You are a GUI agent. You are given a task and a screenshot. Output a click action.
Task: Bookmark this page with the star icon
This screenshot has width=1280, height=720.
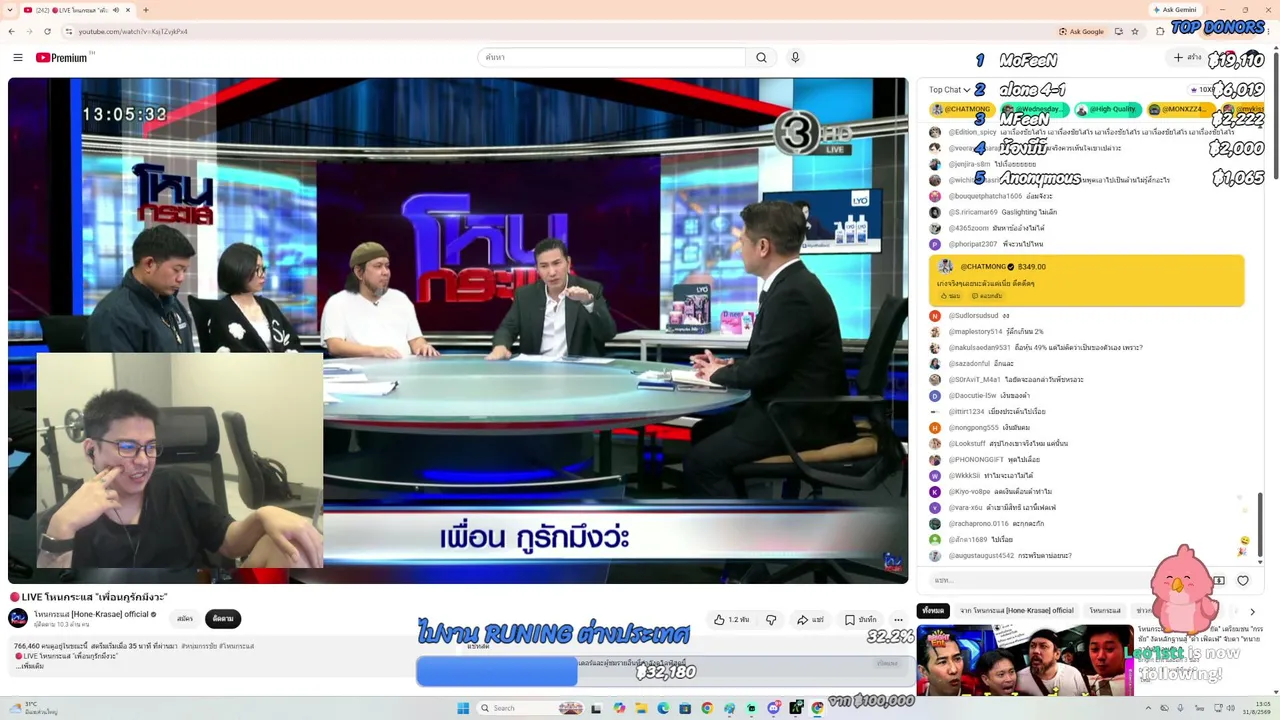click(1135, 32)
